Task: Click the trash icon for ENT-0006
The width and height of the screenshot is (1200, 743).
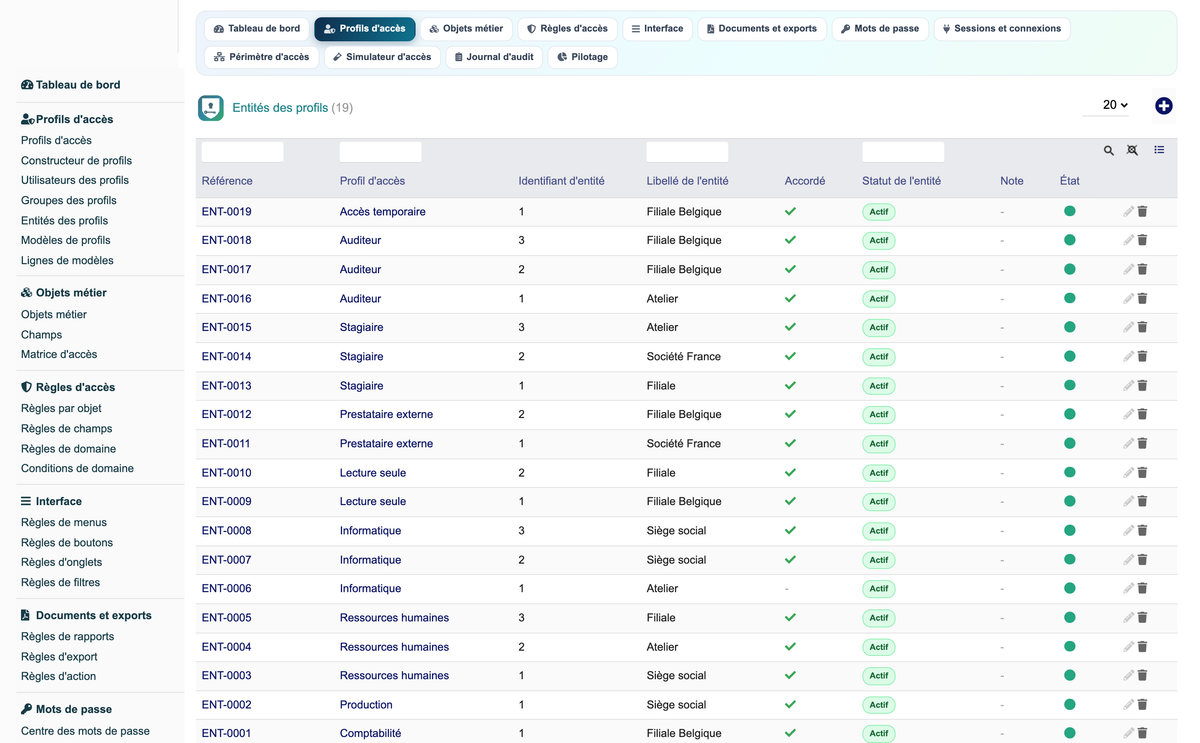Action: coord(1142,588)
